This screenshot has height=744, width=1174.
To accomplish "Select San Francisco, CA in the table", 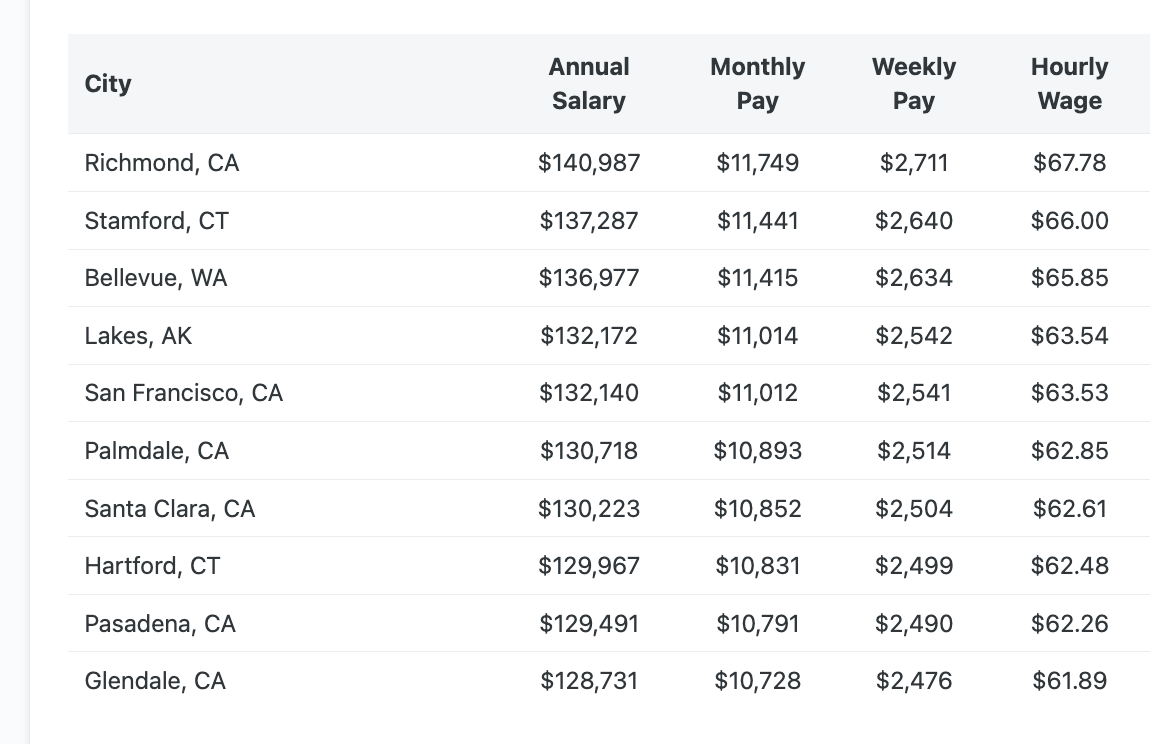I will [x=184, y=394].
